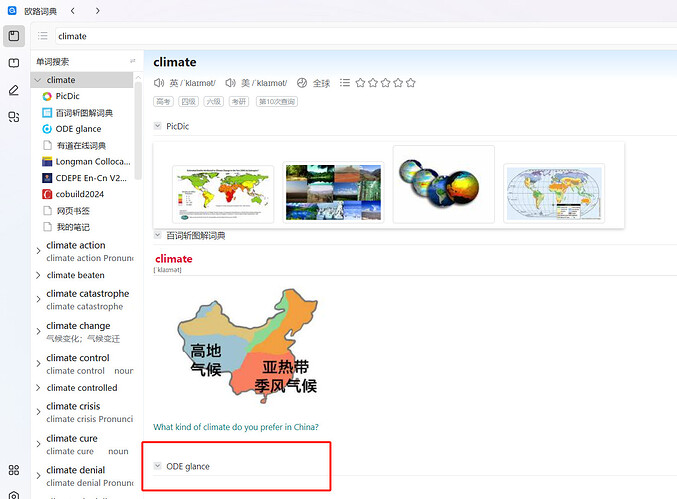The width and height of the screenshot is (677, 499).
Task: Toggle the word list icon beside search box
Action: pos(43,36)
